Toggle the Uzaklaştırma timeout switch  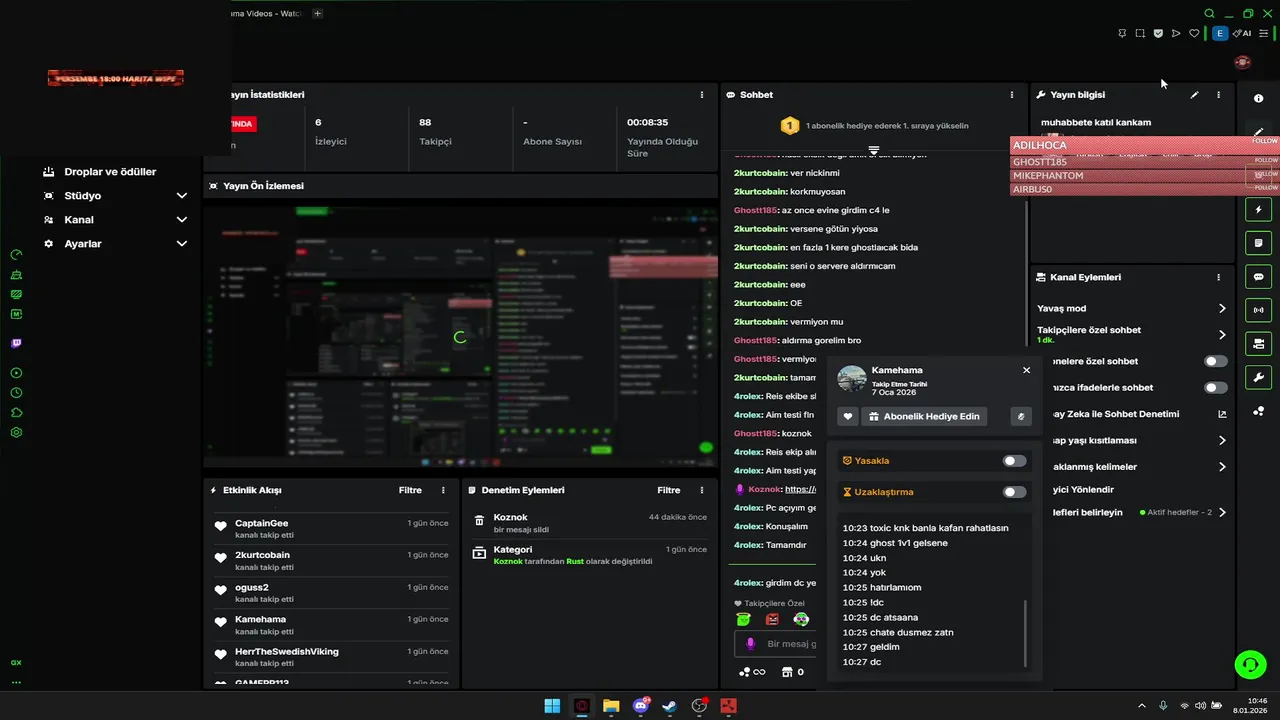[1014, 492]
